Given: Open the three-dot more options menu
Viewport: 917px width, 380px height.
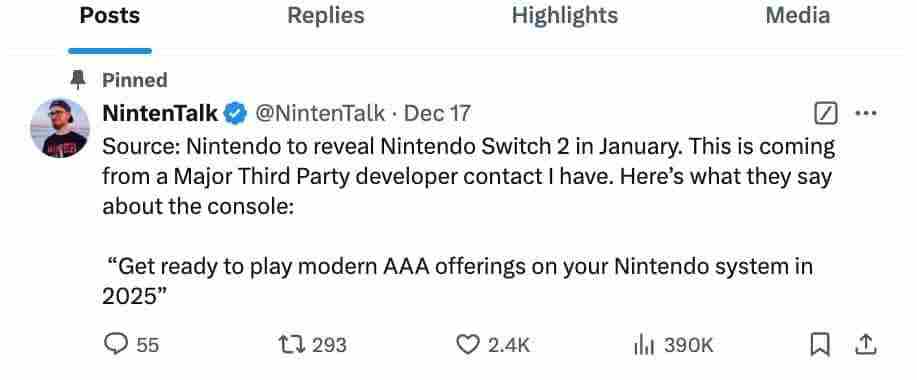Looking at the screenshot, I should point(866,113).
